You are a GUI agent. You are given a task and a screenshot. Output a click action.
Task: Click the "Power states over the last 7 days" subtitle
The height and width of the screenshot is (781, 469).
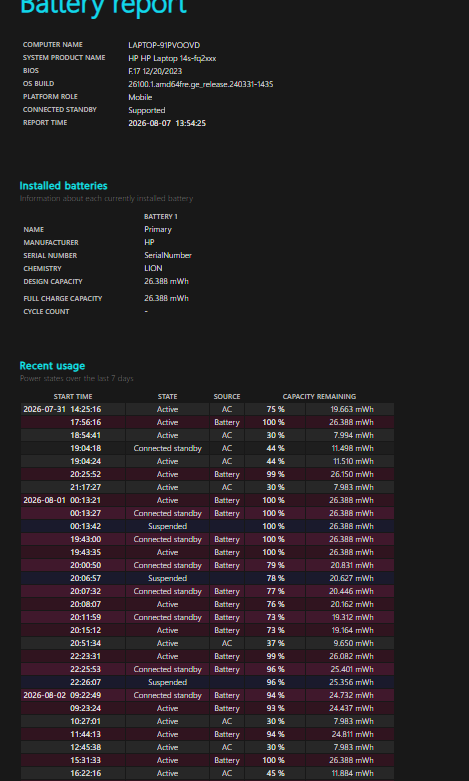(77, 379)
